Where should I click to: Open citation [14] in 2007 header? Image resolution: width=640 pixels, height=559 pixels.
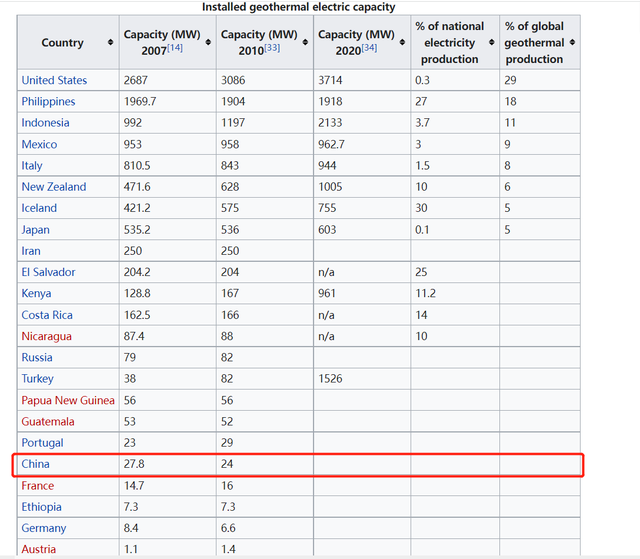pos(175,48)
